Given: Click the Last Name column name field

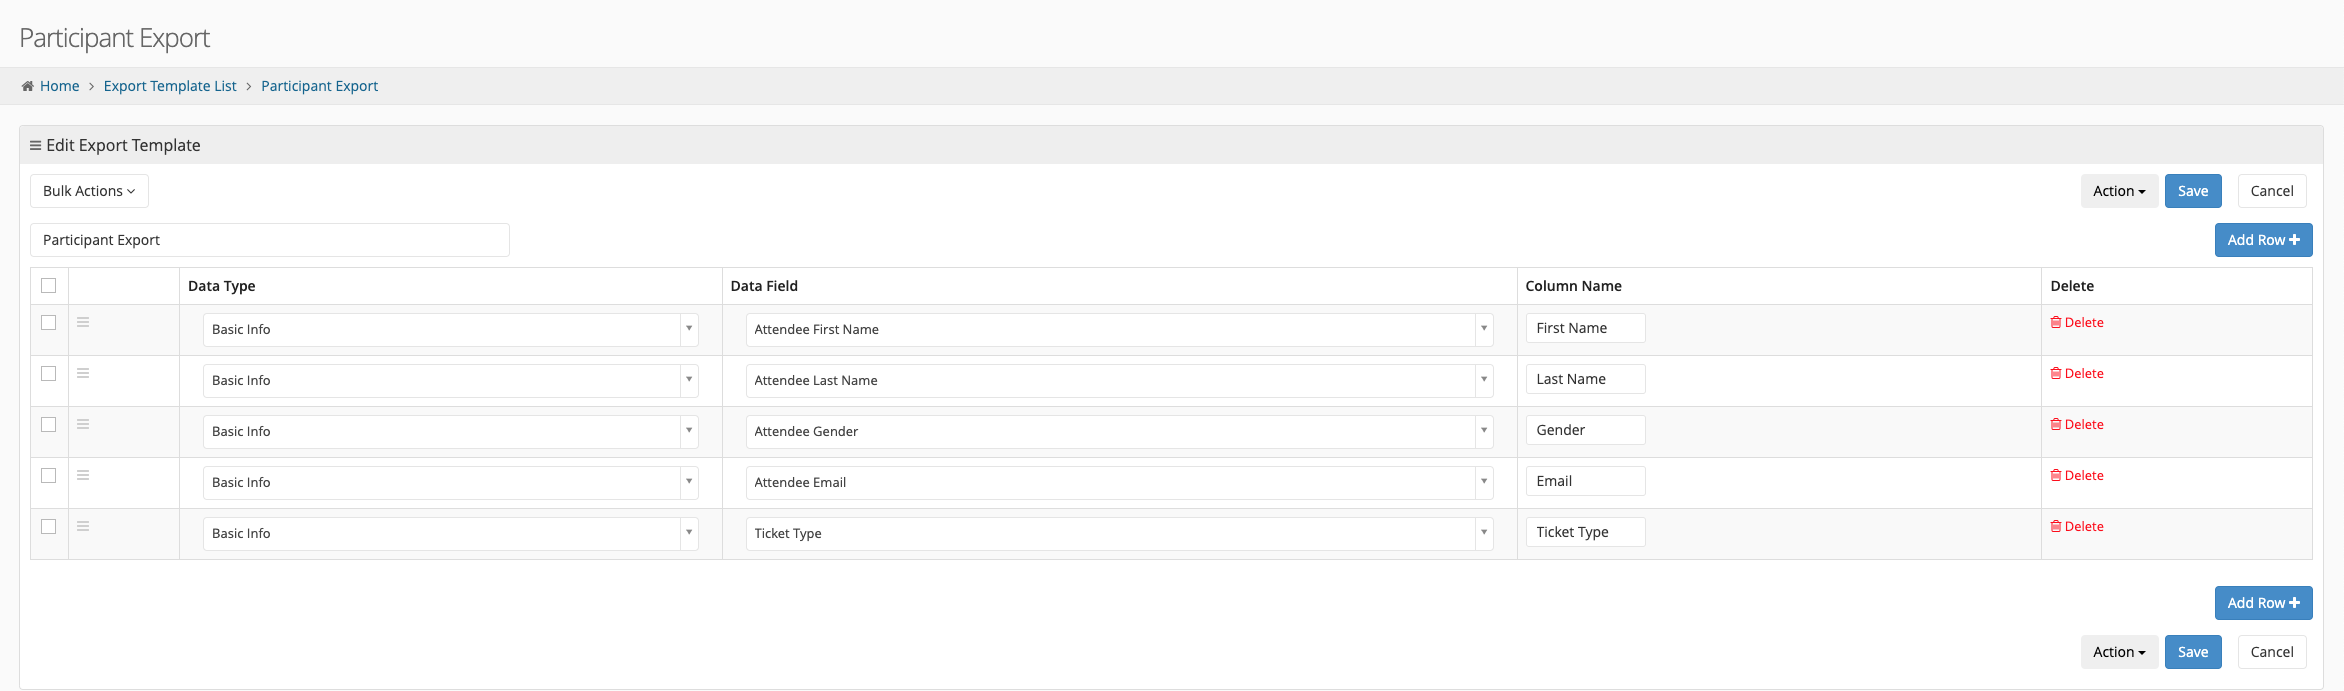Looking at the screenshot, I should (1585, 379).
